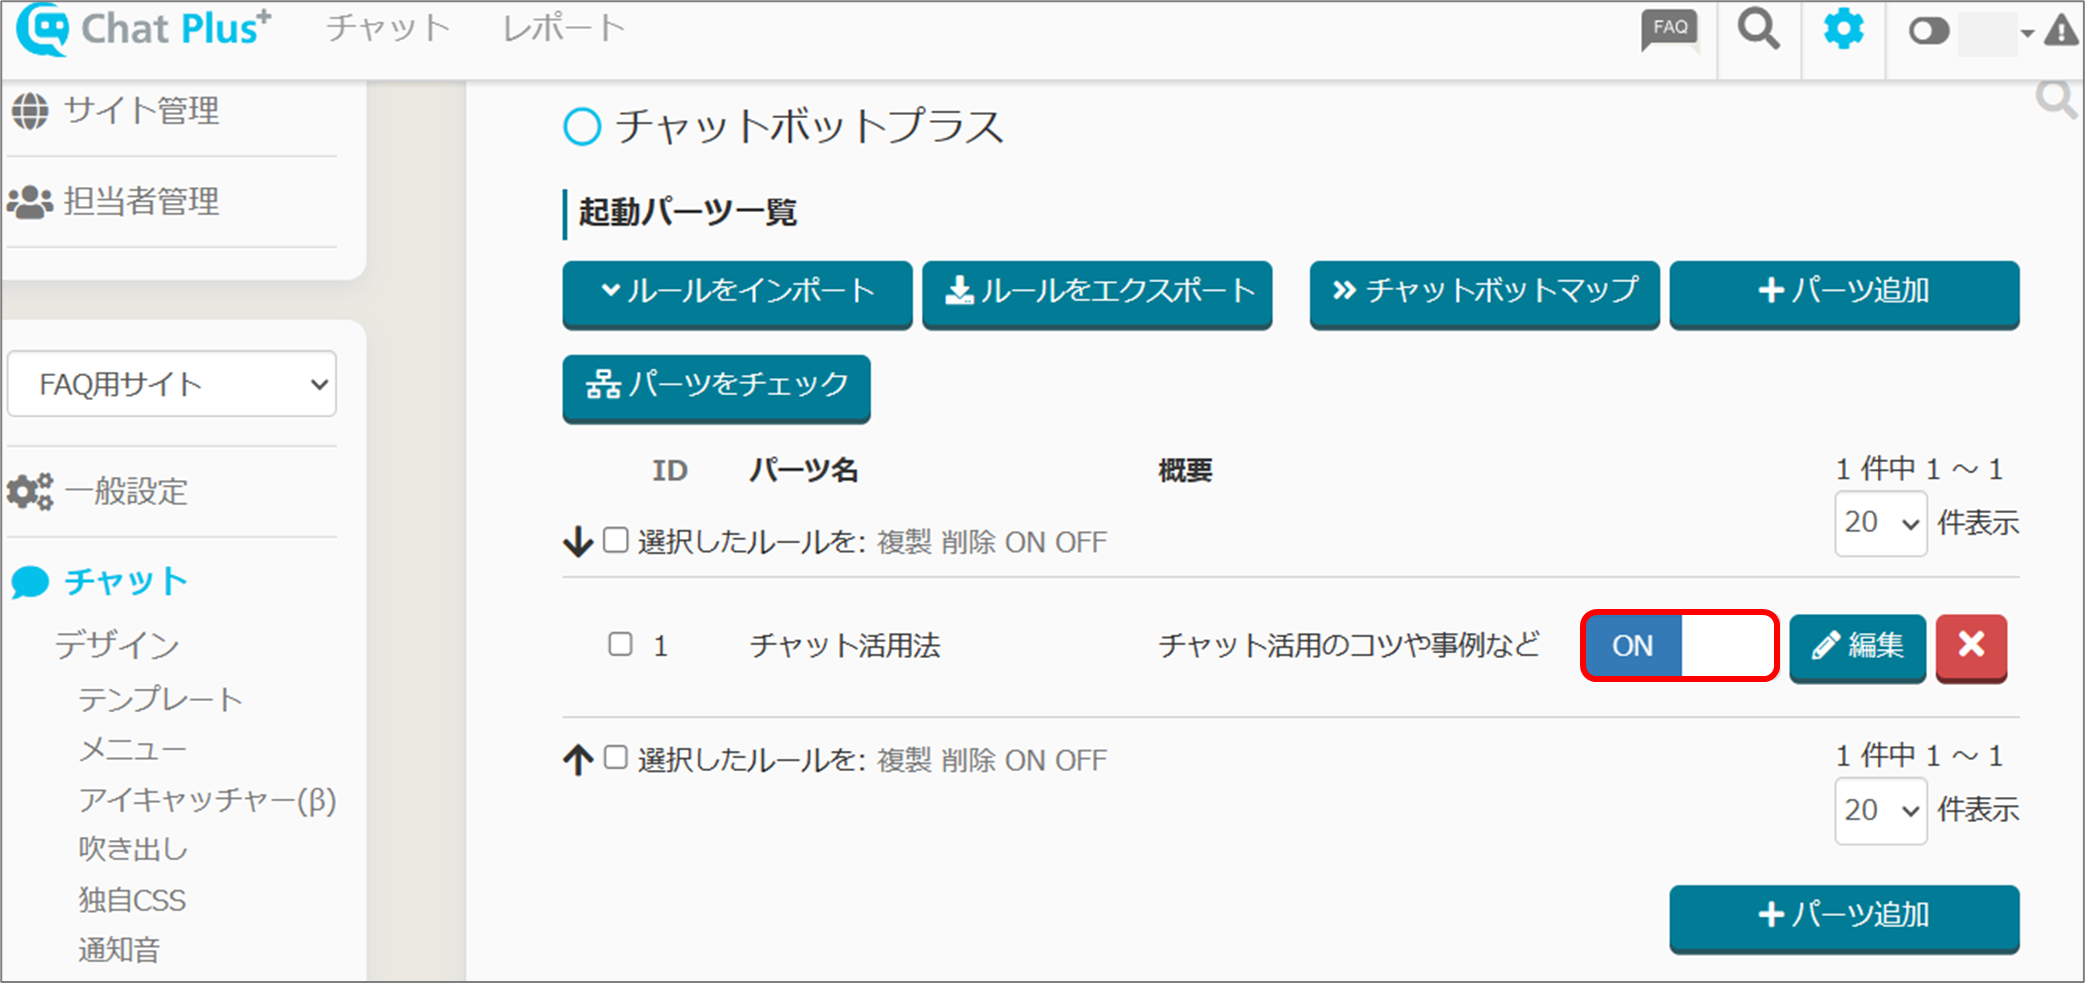
Task: Open the FAQ用サイト site dropdown
Action: pos(172,384)
